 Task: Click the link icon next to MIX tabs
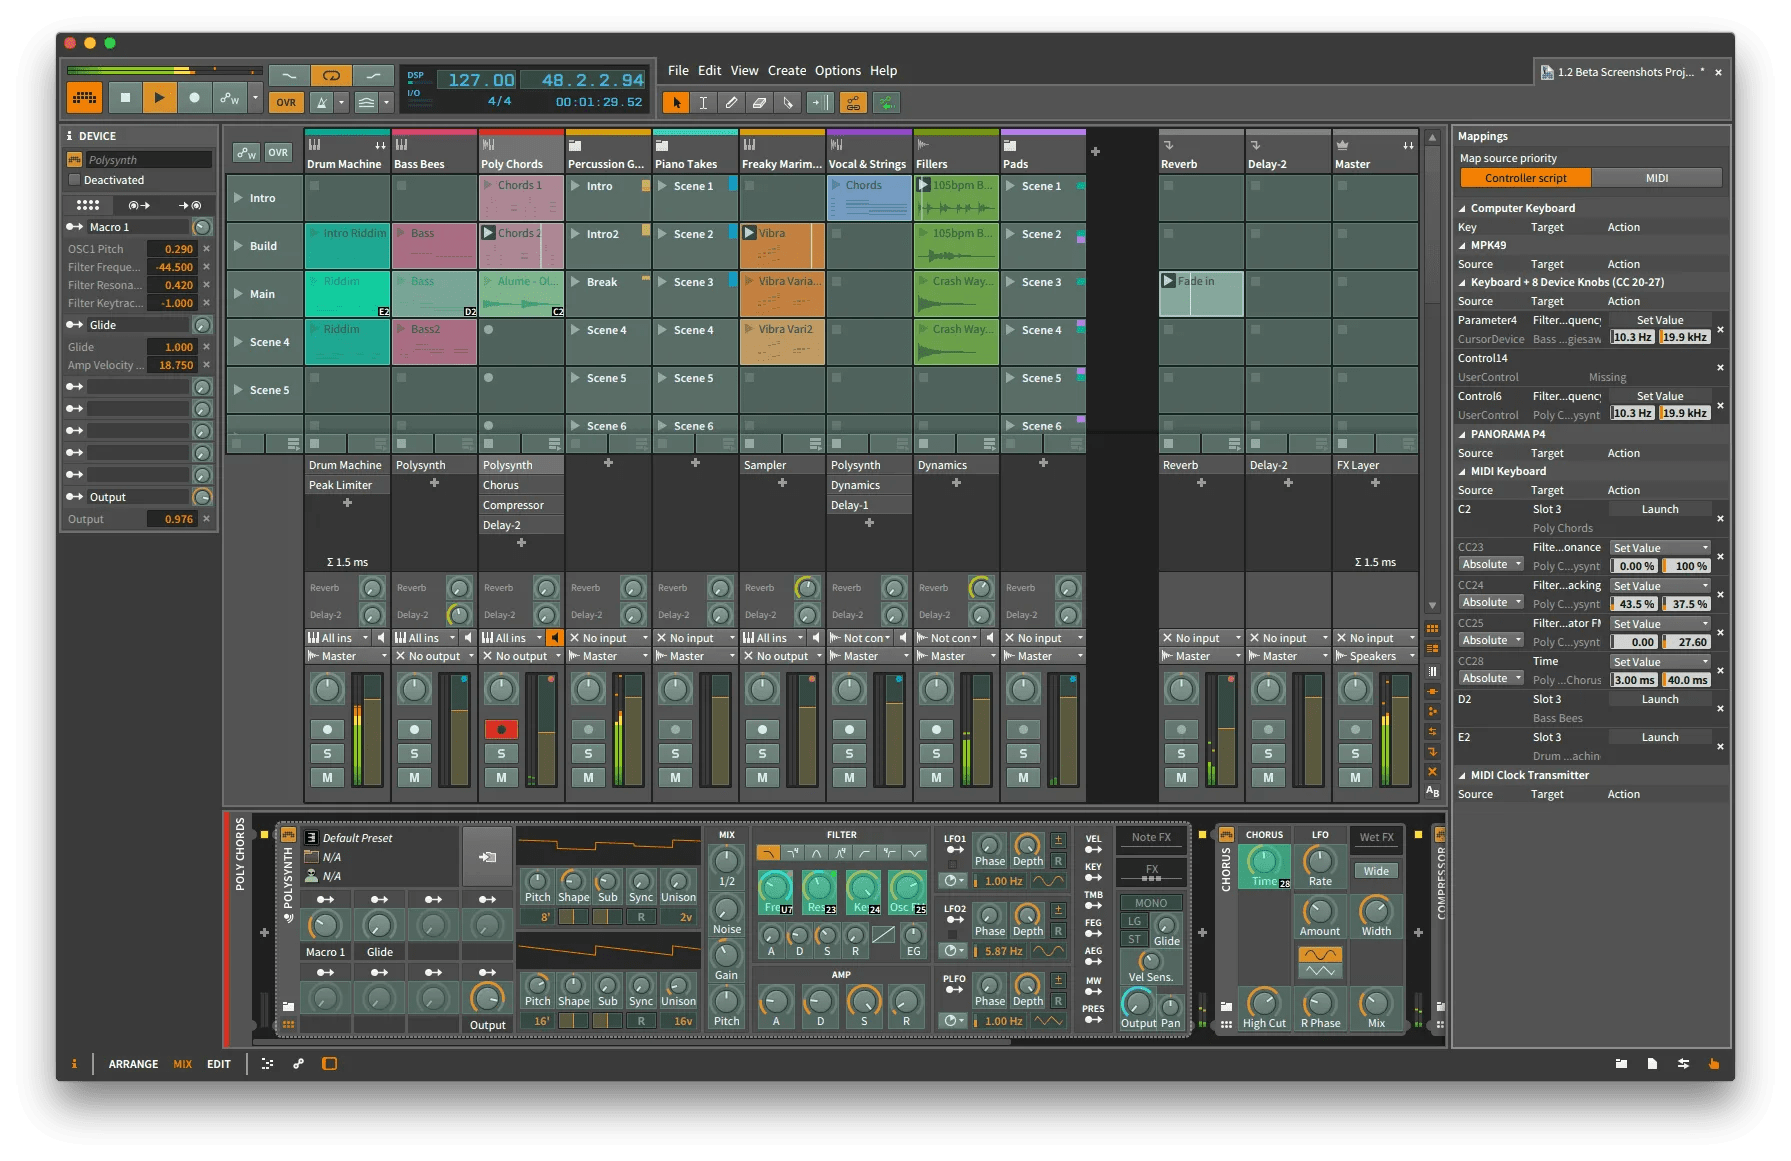(x=297, y=1063)
